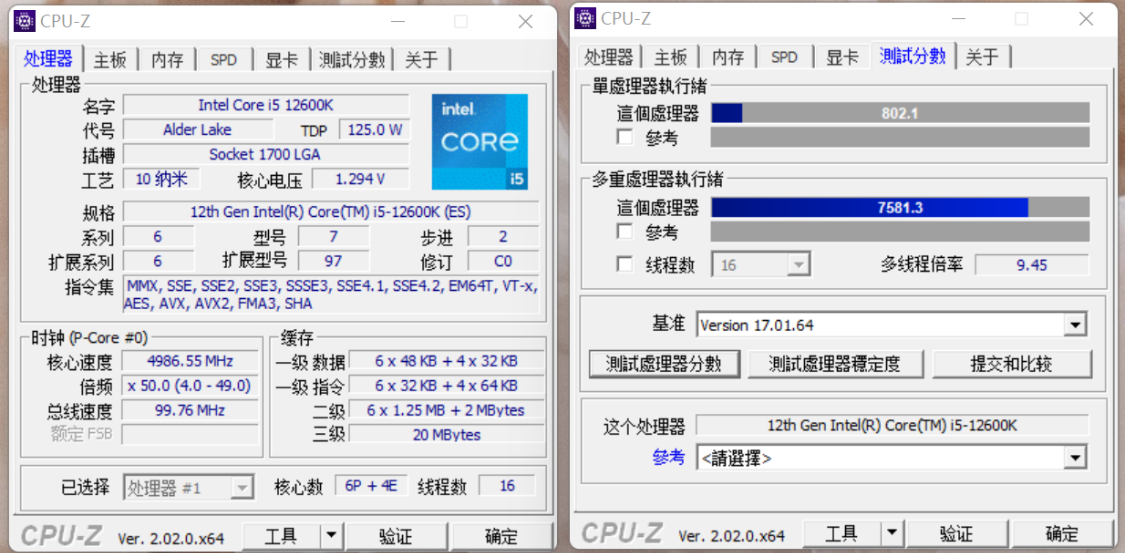The width and height of the screenshot is (1125, 553).
Task: Click the 測試處理器分數 button
Action: point(664,364)
